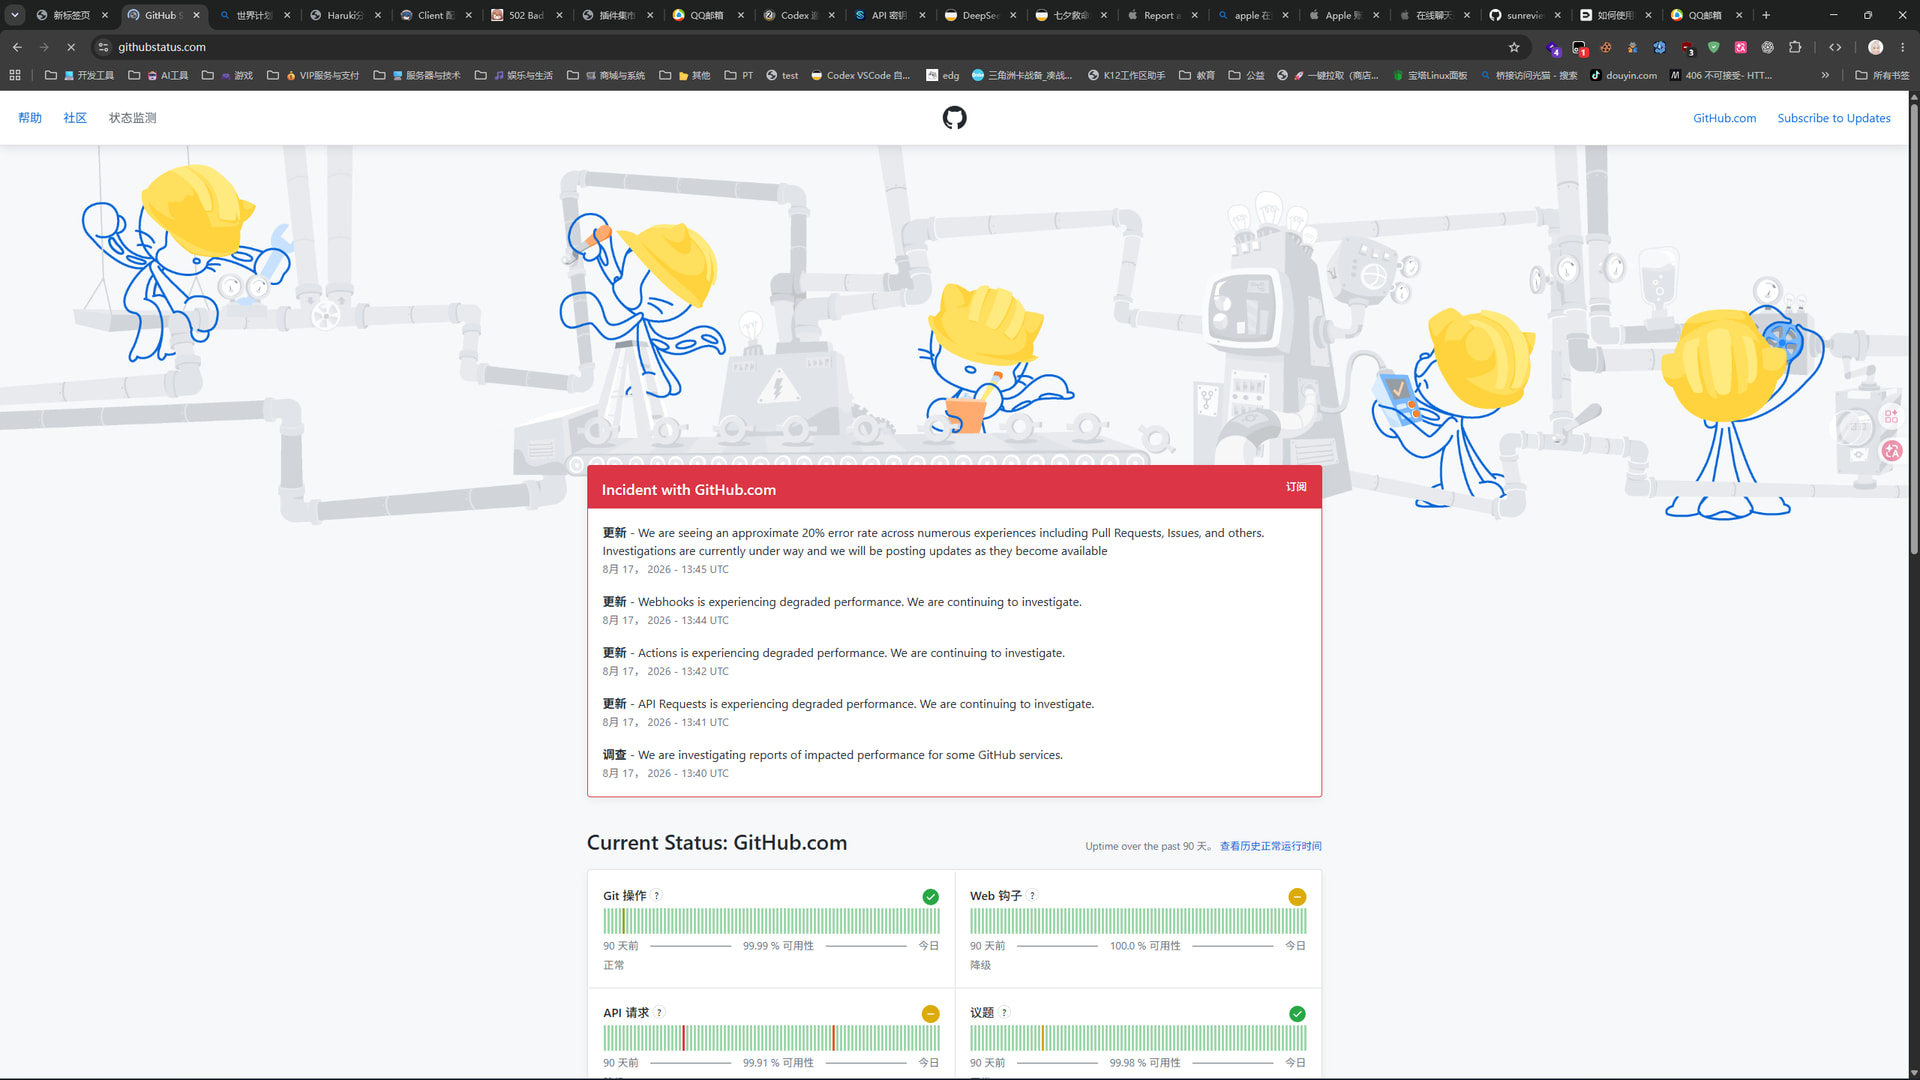Open a new browser tab

click(x=1766, y=15)
